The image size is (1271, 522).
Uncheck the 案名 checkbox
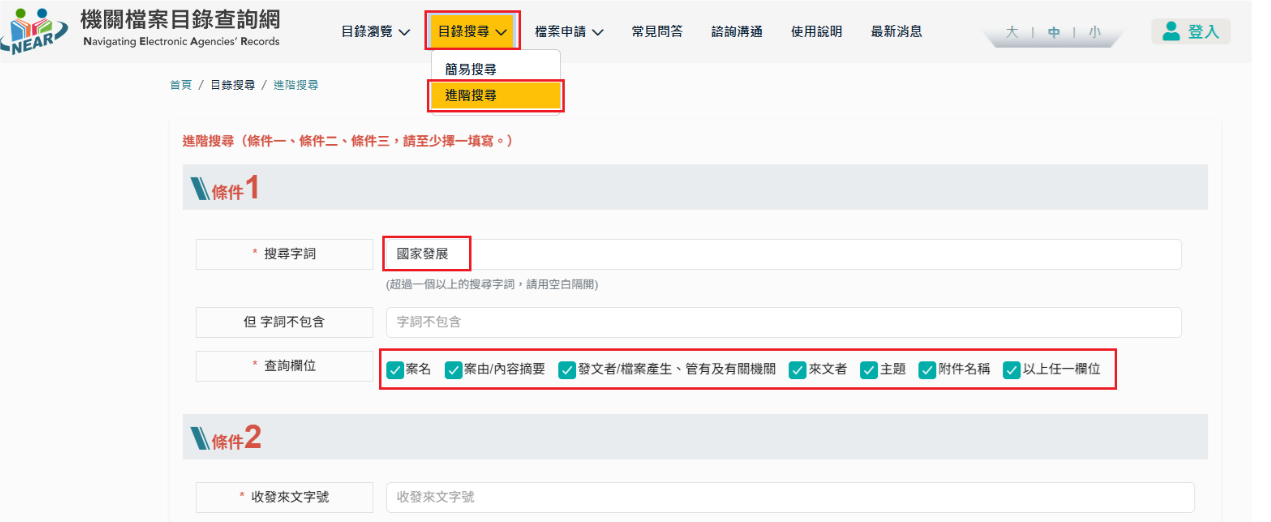395,370
